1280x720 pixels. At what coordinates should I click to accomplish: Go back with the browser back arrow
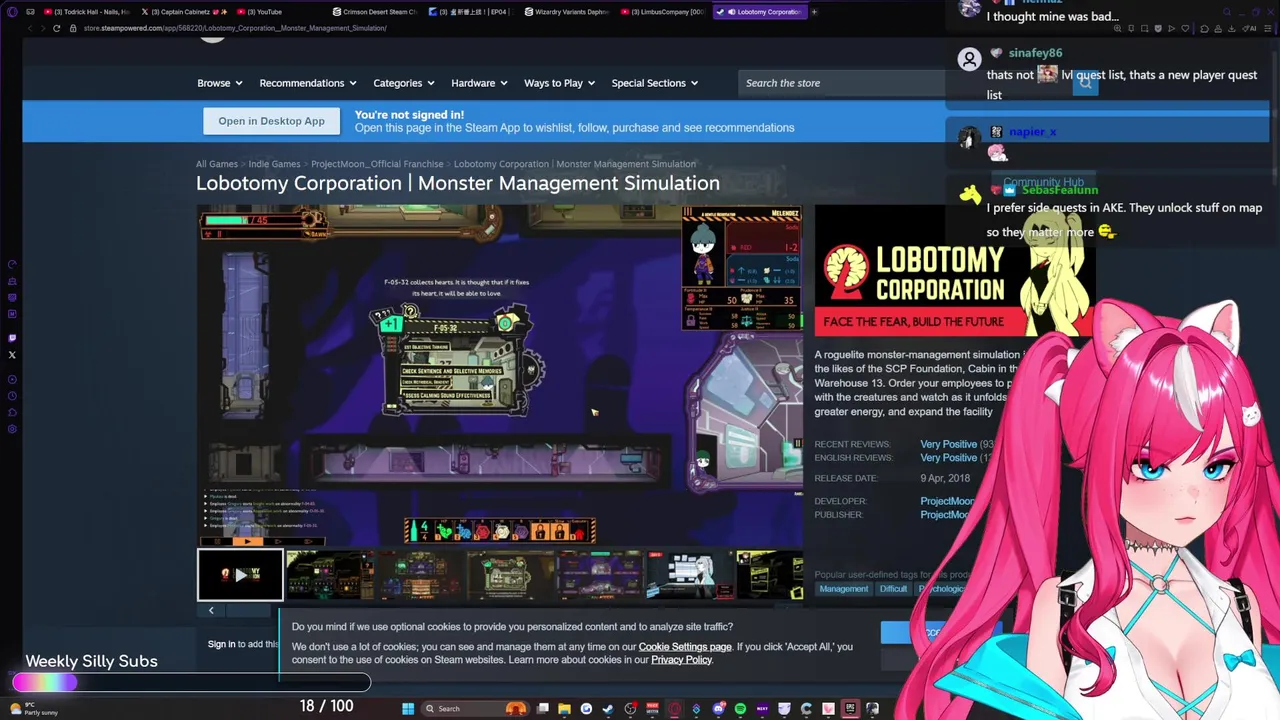point(30,28)
